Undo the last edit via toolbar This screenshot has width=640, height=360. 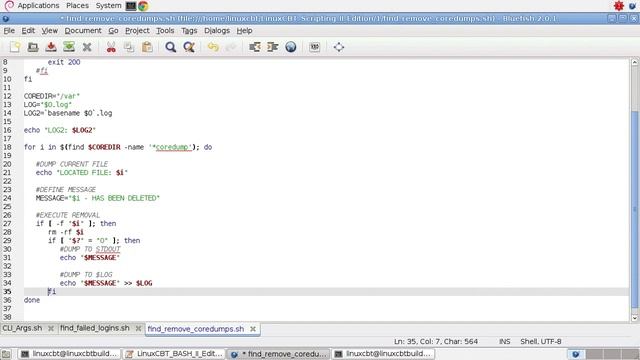tap(213, 47)
